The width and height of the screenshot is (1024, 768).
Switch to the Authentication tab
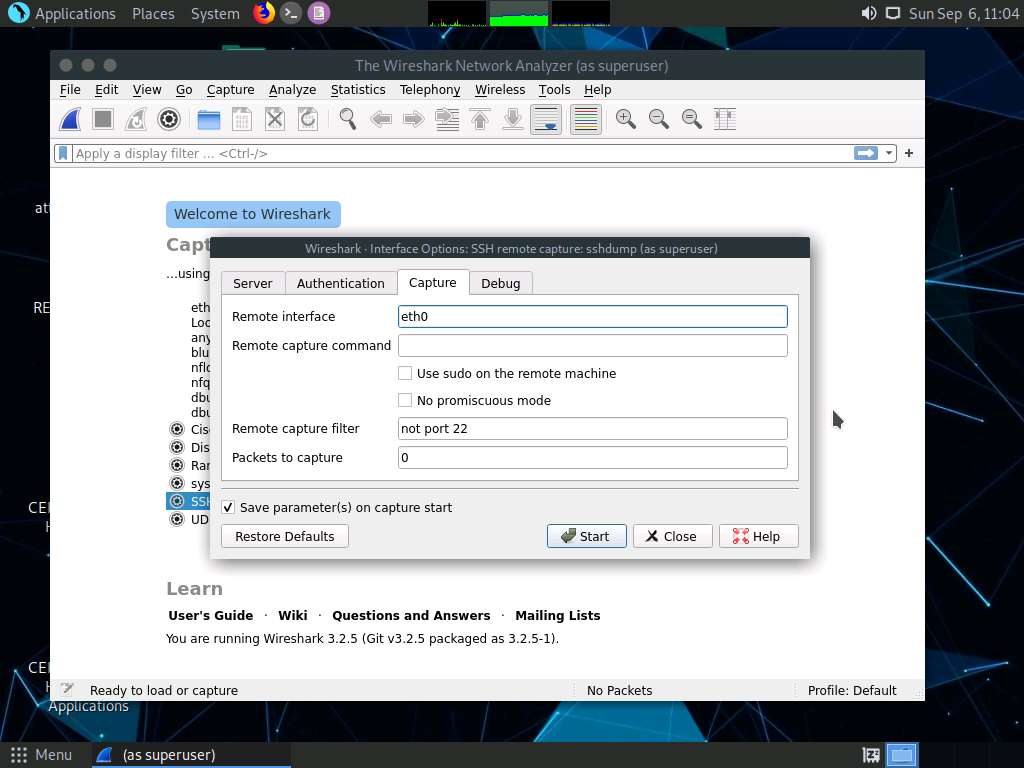(x=341, y=283)
